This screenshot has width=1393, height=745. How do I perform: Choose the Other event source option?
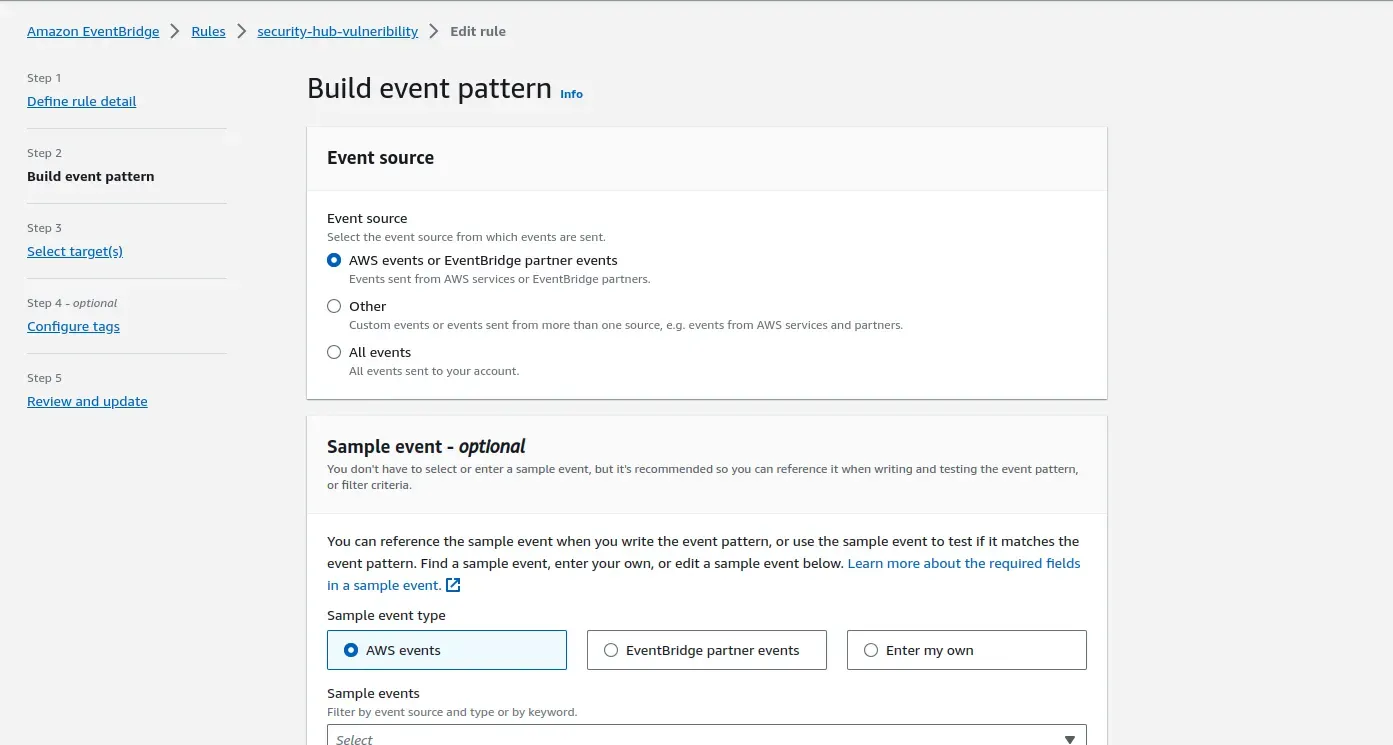coord(334,306)
